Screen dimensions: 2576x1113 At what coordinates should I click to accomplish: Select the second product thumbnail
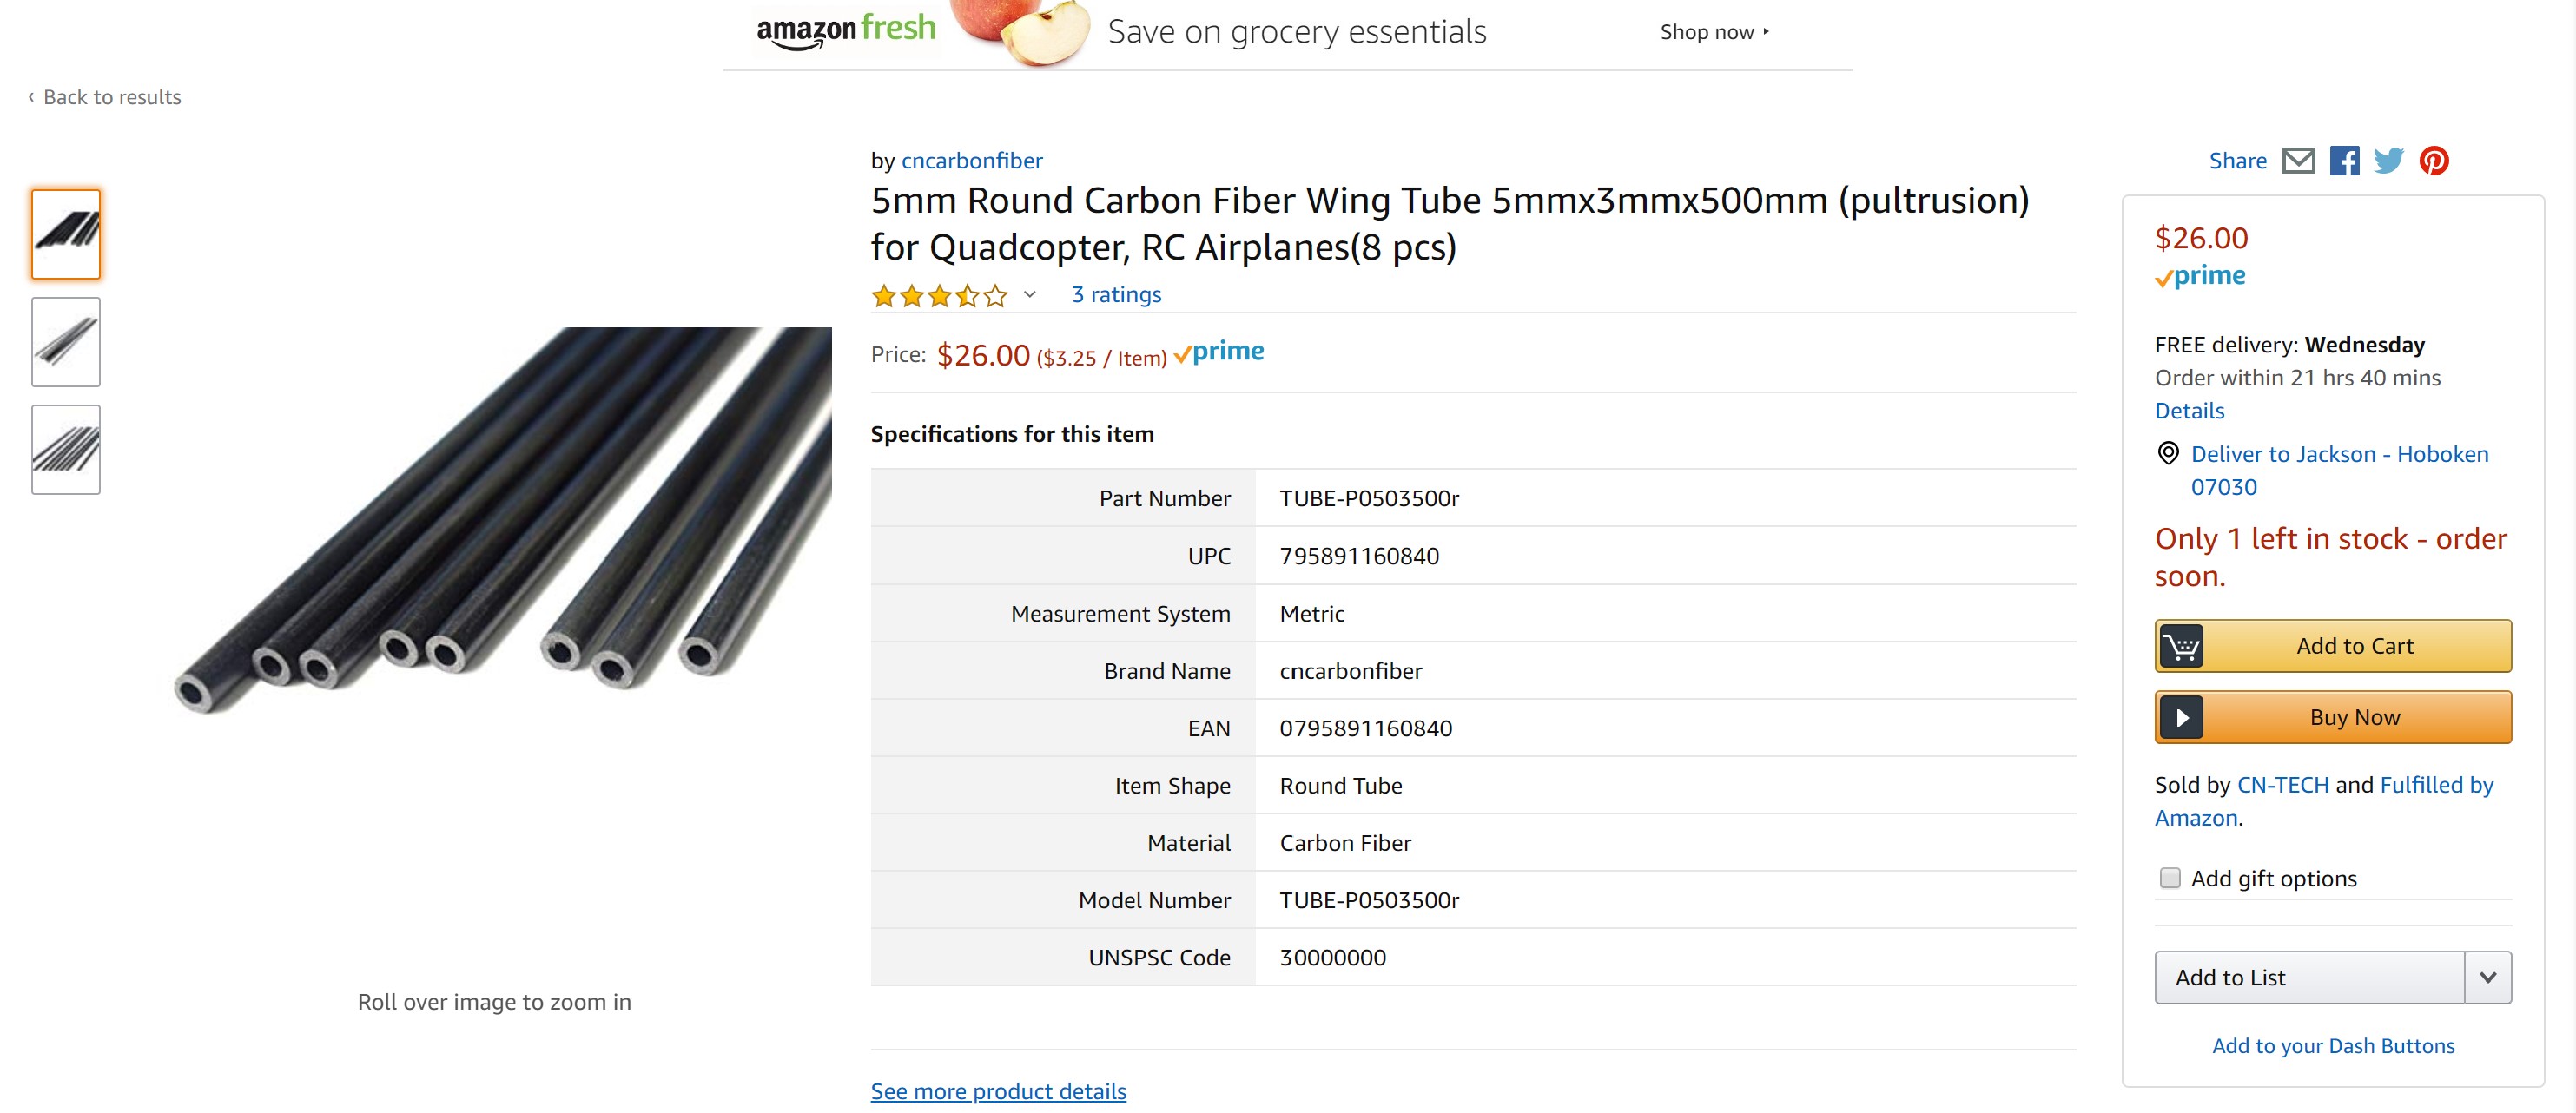(x=66, y=342)
